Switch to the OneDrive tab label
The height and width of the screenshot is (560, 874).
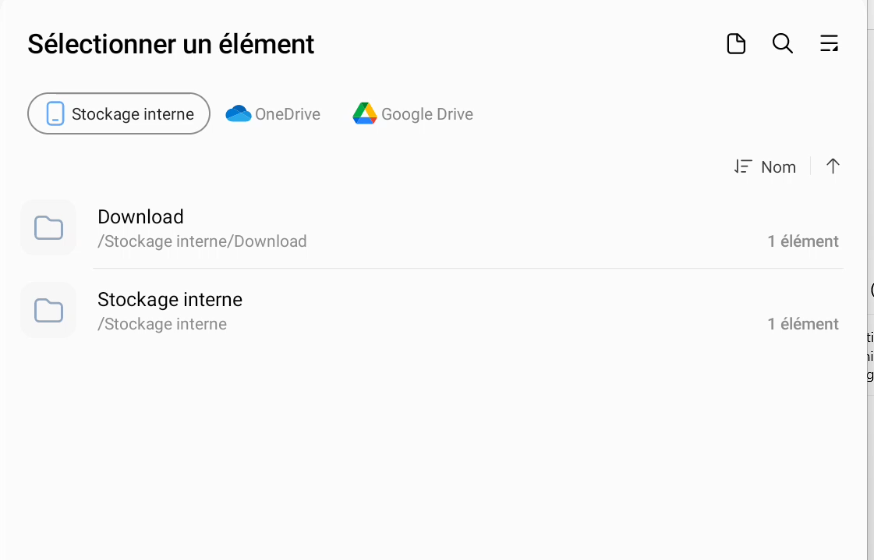[x=287, y=114]
